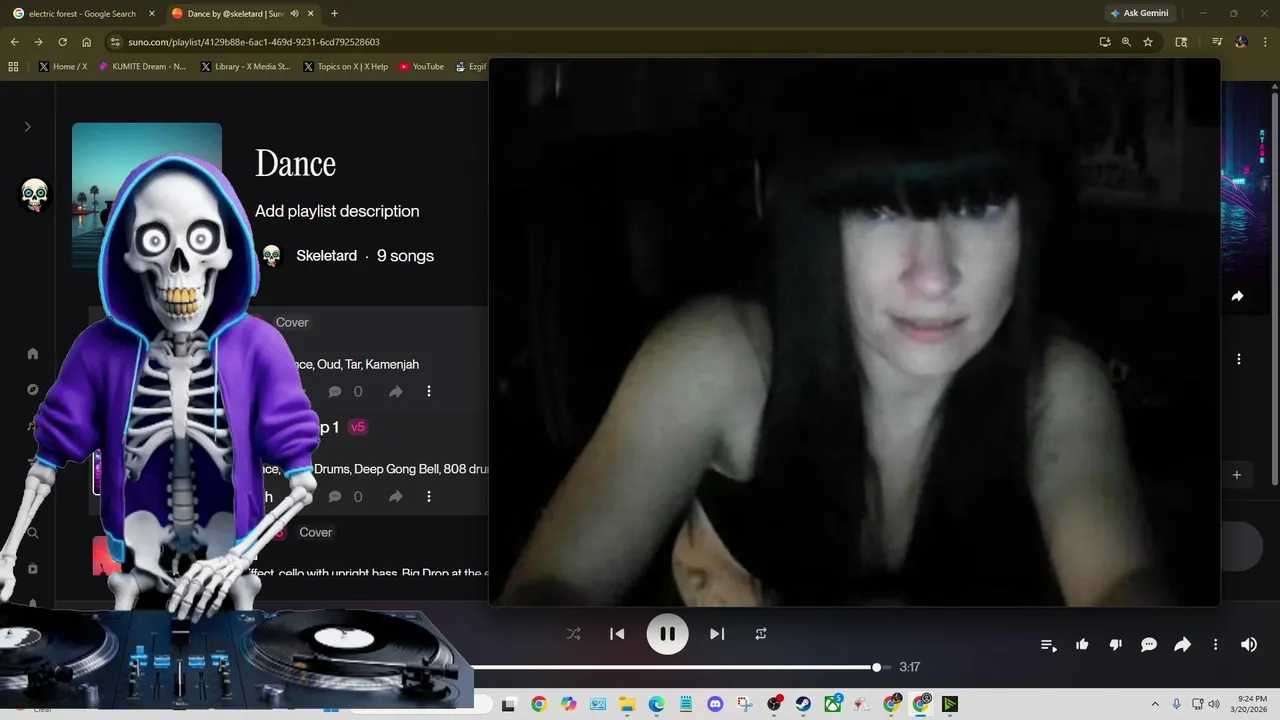
Task: Open File Explorer from the taskbar
Action: pos(627,704)
